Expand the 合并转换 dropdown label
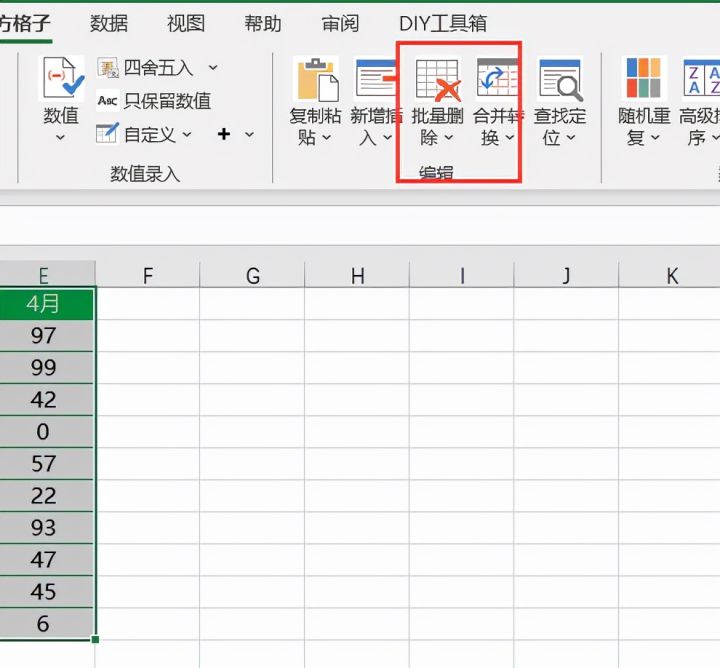720x668 pixels. click(x=498, y=126)
